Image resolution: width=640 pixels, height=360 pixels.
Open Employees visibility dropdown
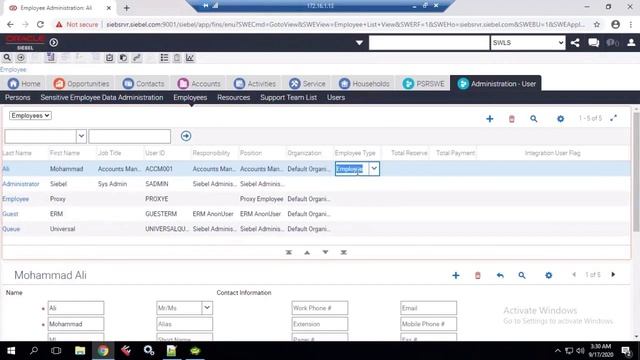30,116
